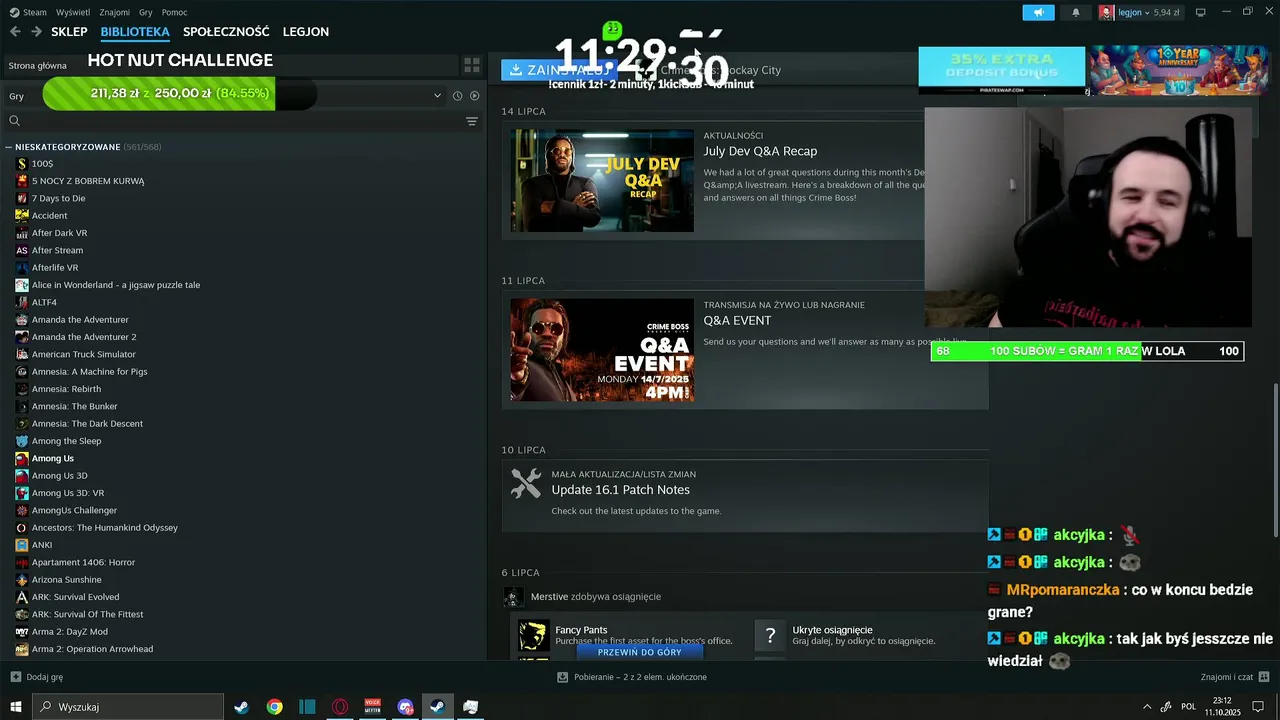
Task: Select the 100$ game icon
Action: (x=22, y=163)
